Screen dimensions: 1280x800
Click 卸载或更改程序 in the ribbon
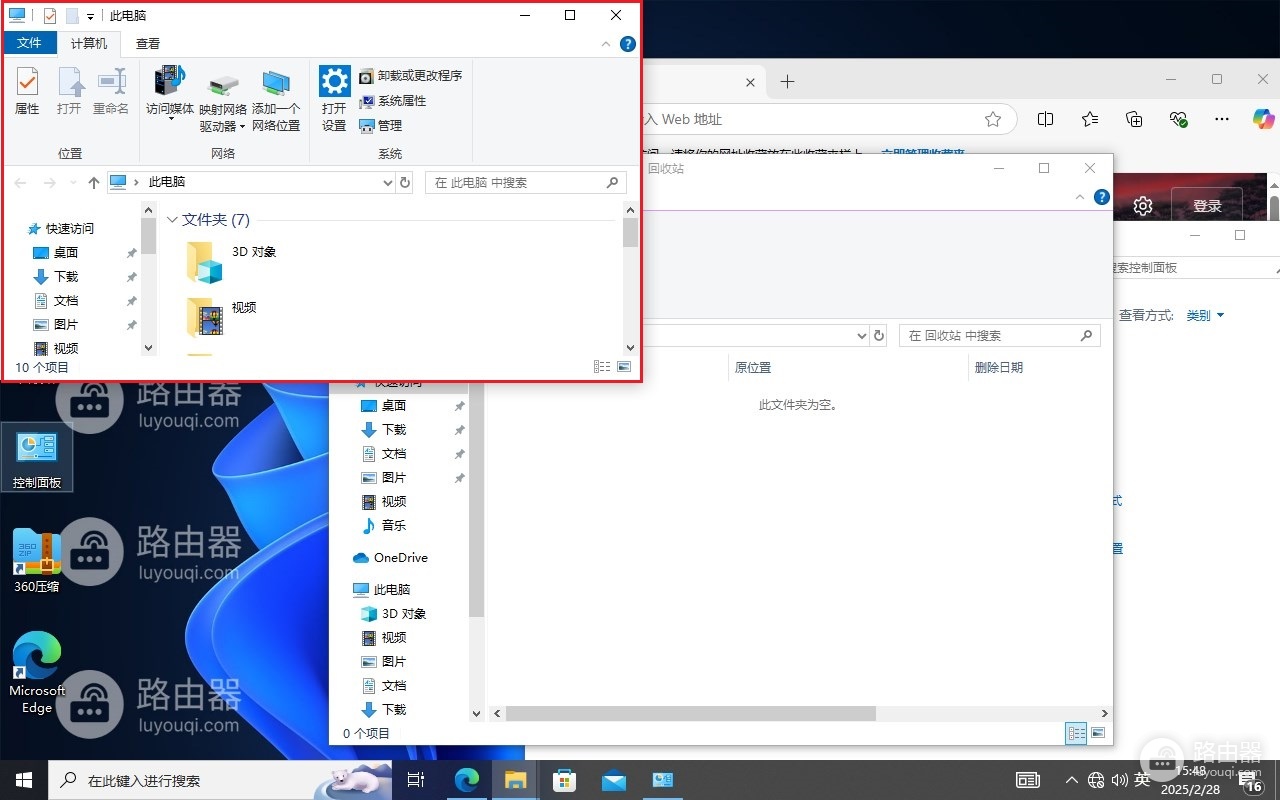point(410,76)
